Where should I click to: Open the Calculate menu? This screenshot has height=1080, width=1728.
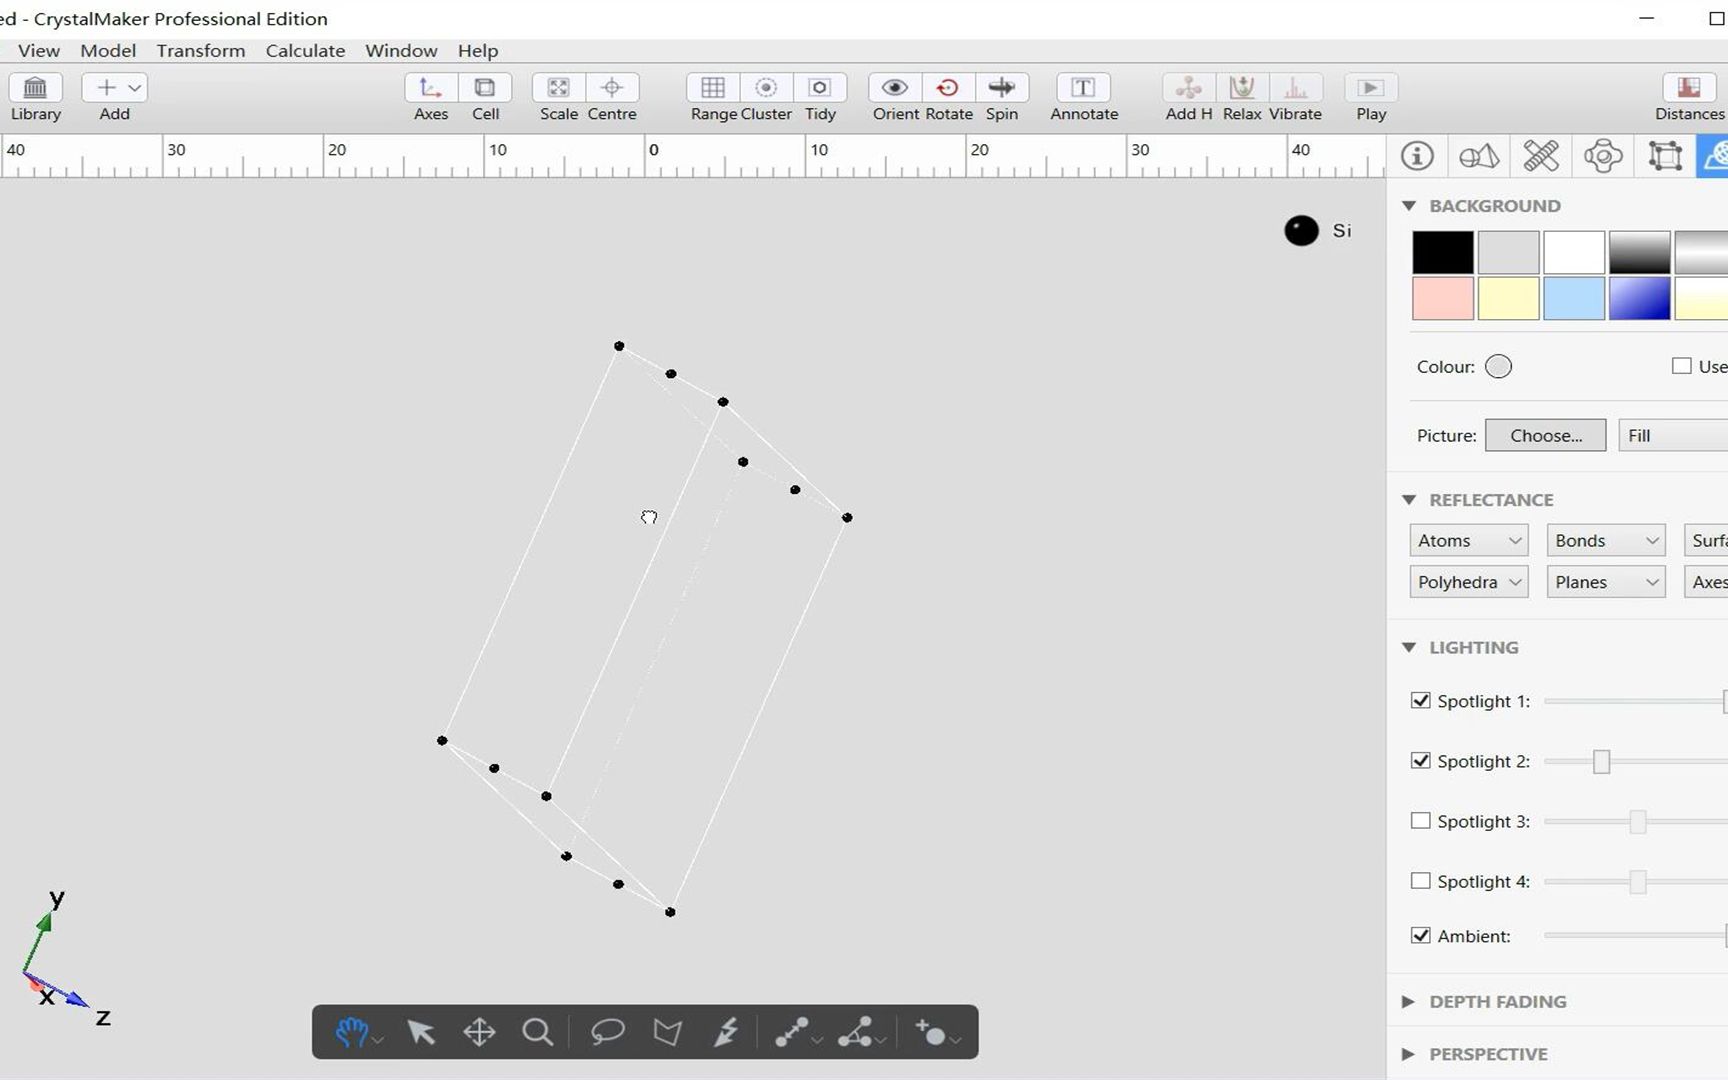pos(305,50)
